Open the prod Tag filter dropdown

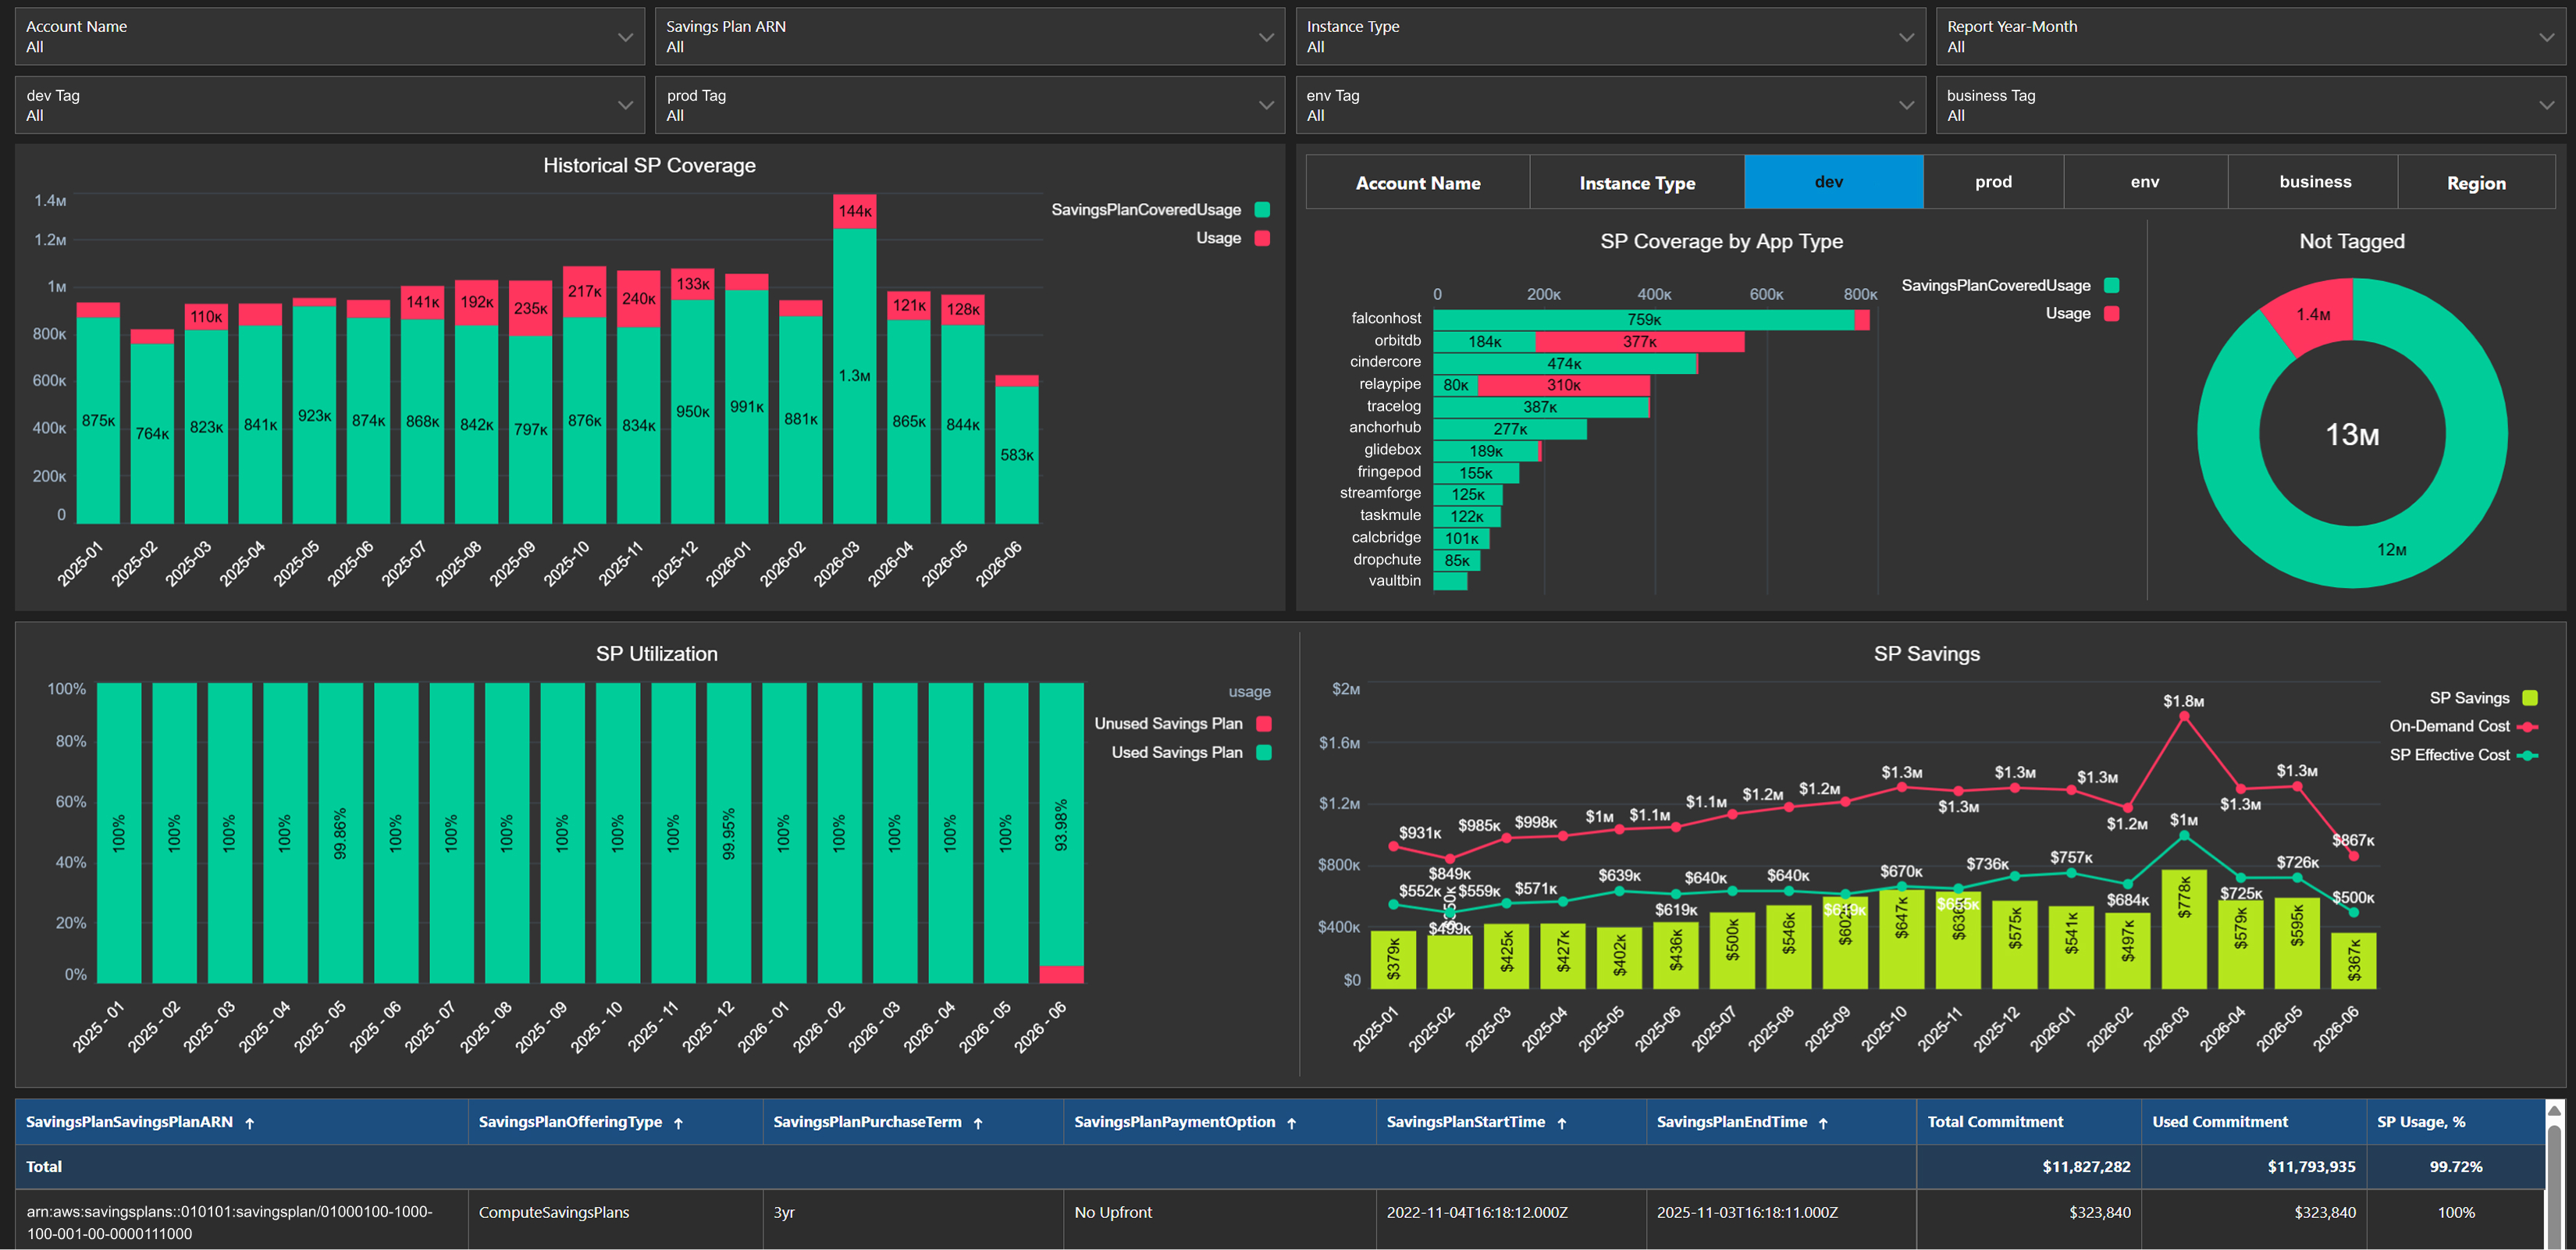pos(969,105)
